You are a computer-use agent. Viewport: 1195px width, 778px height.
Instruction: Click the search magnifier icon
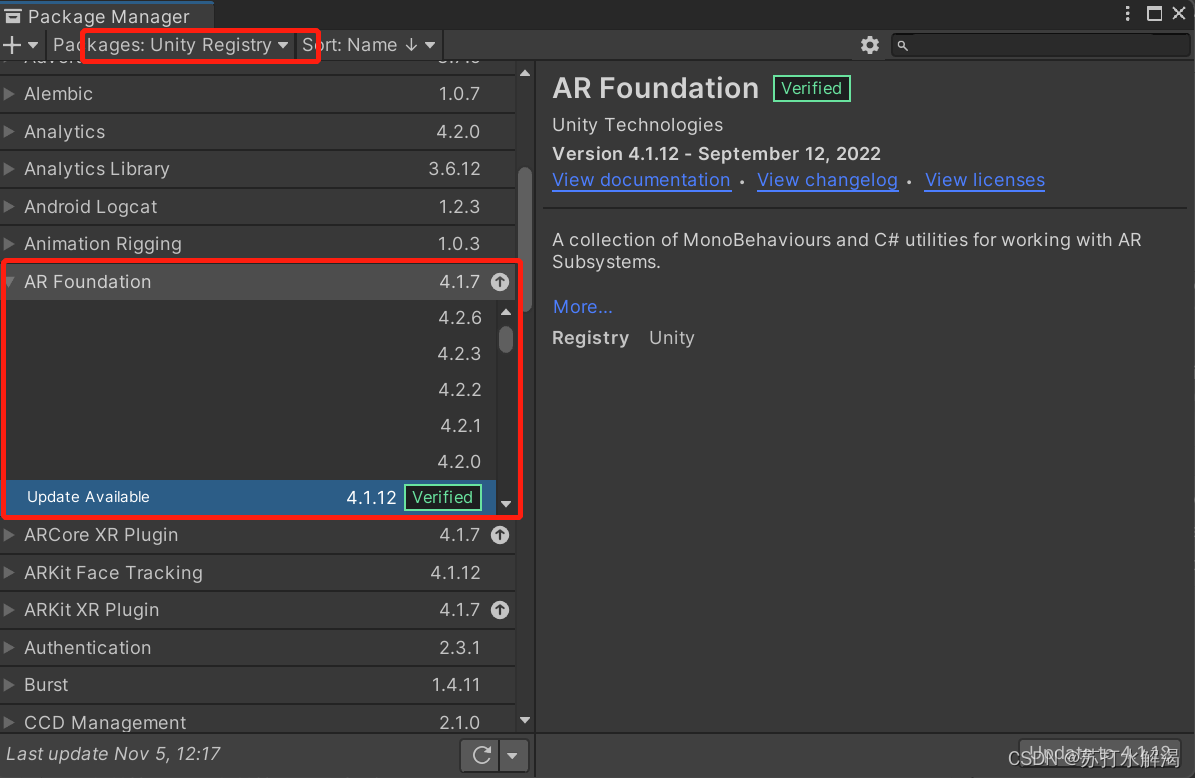coord(902,46)
